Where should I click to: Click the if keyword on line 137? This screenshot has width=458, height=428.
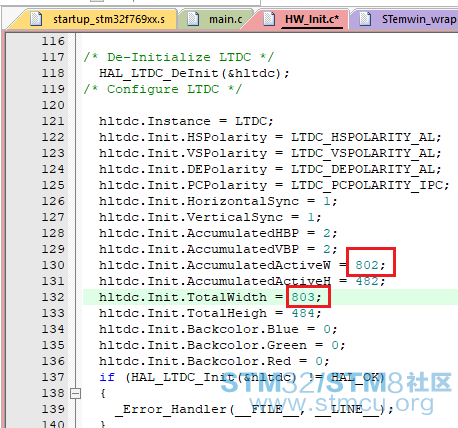[107, 377]
